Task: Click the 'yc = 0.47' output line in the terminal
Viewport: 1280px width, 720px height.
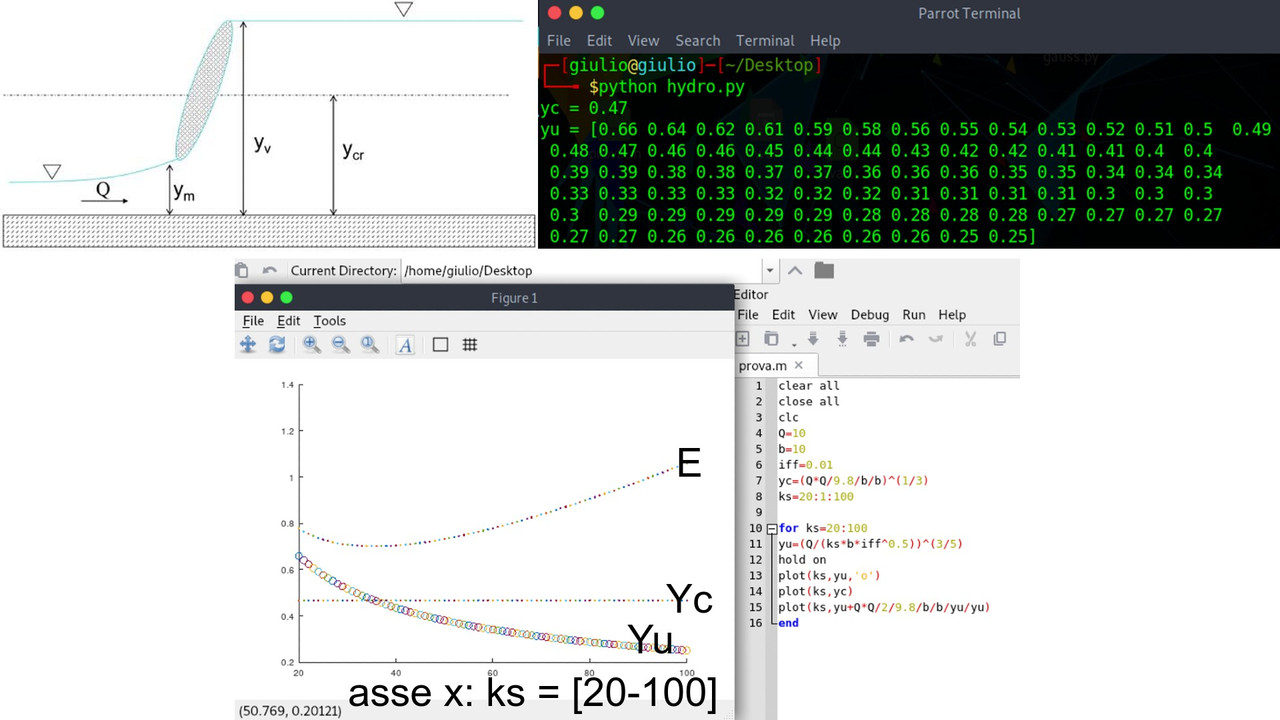Action: point(583,108)
